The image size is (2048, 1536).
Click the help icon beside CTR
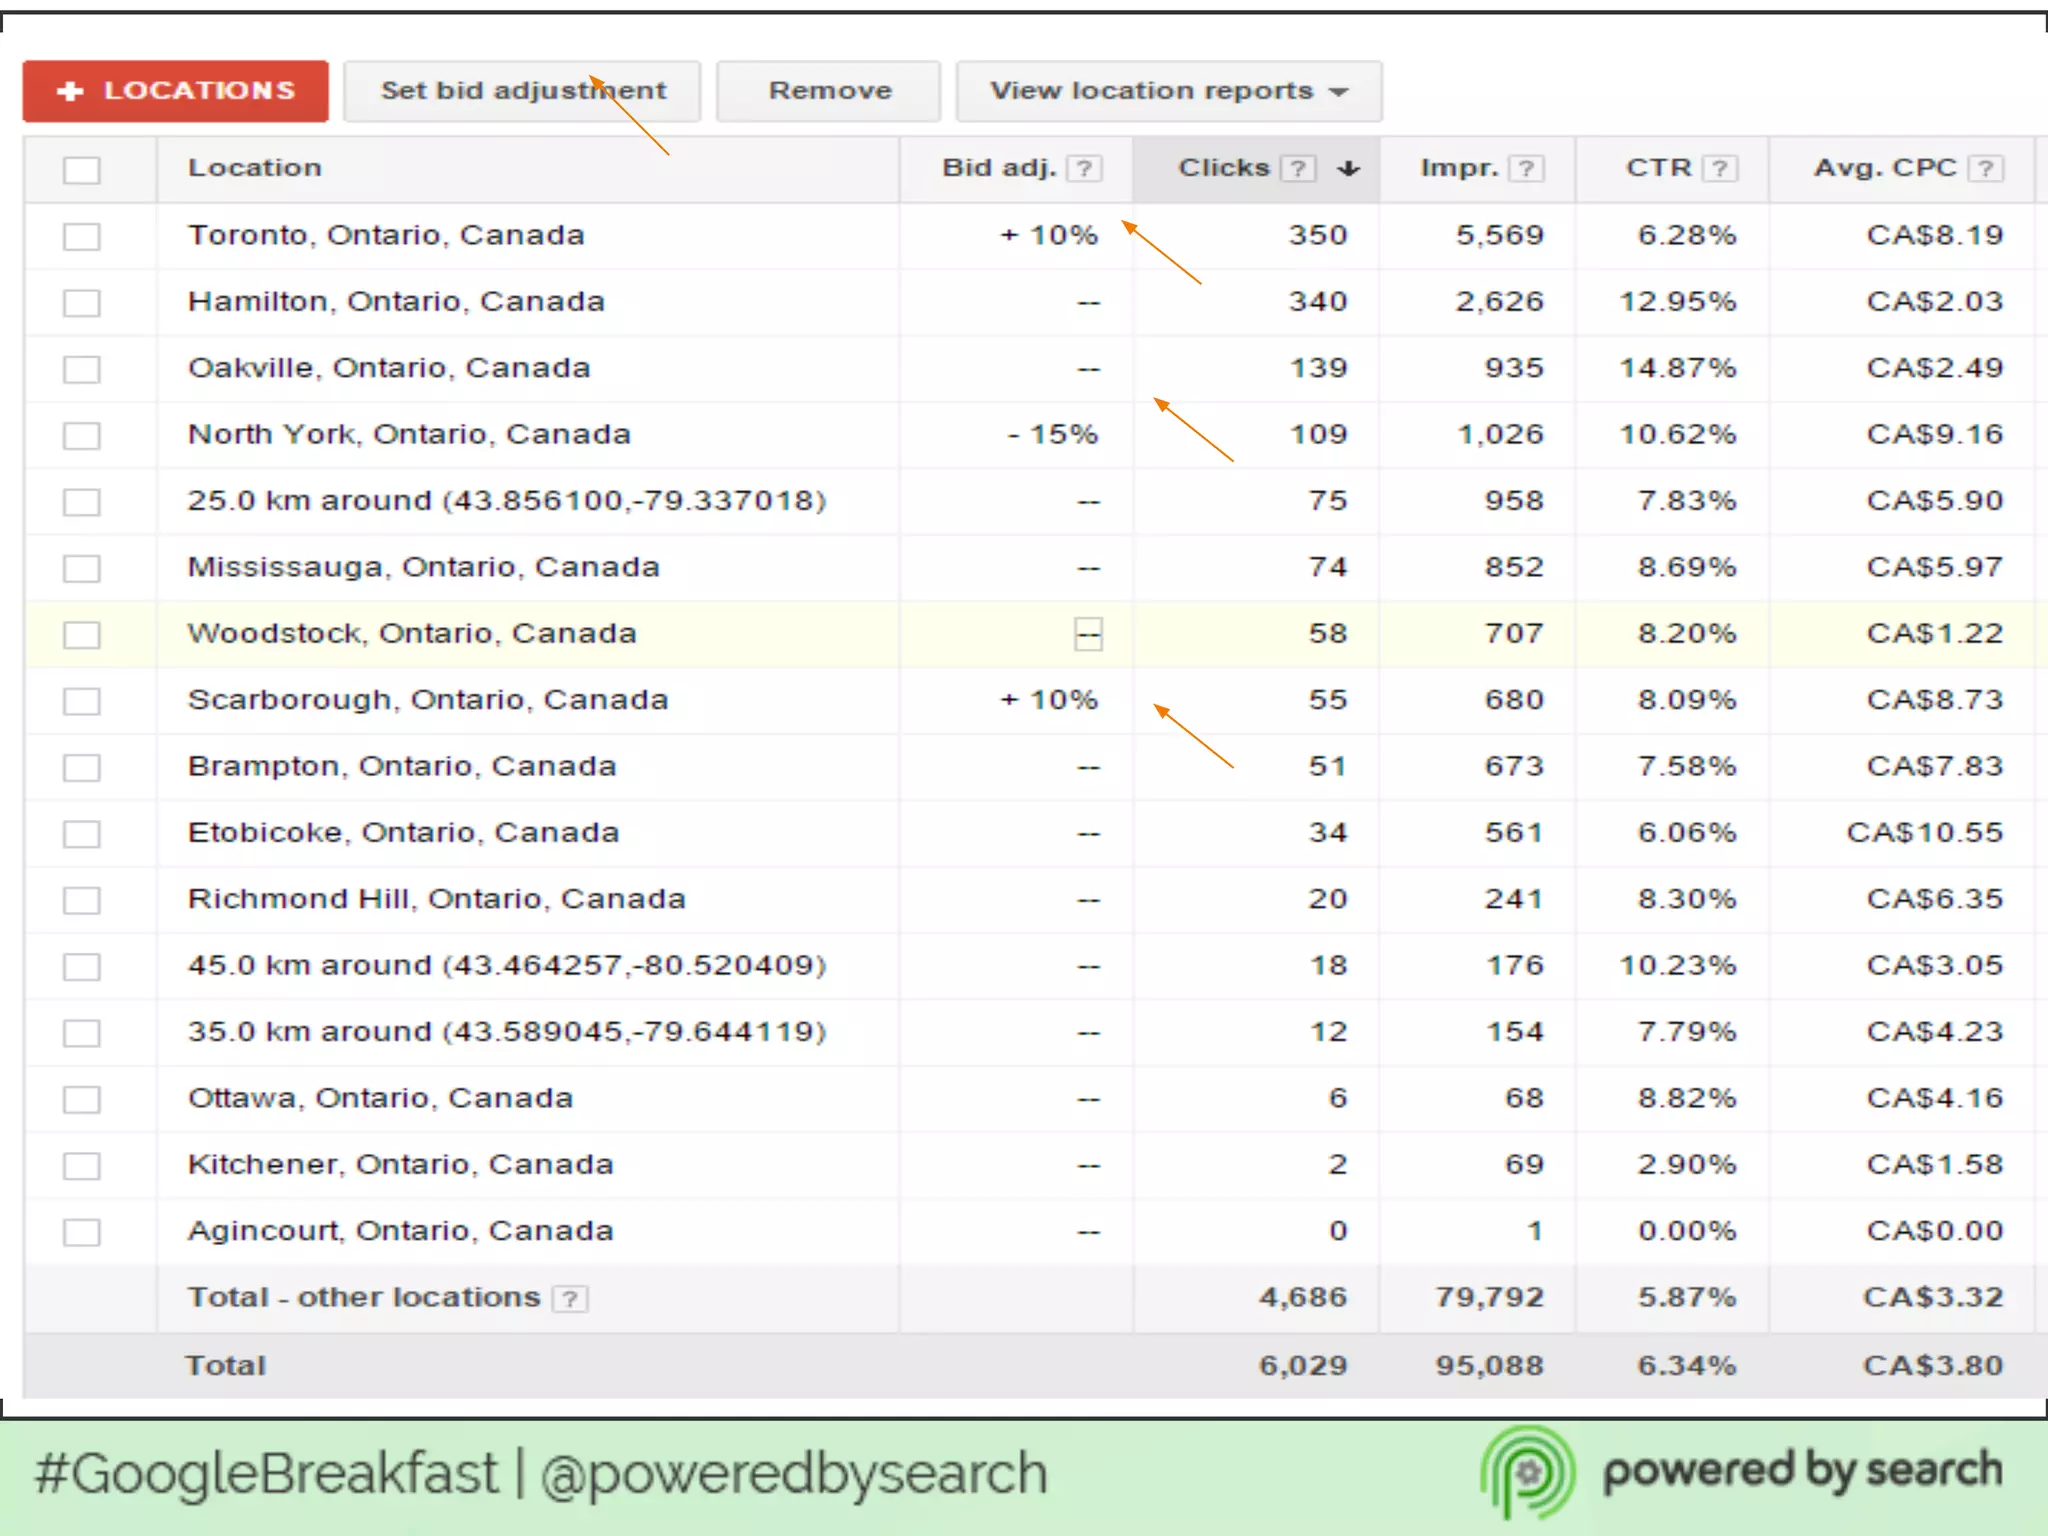(1719, 168)
